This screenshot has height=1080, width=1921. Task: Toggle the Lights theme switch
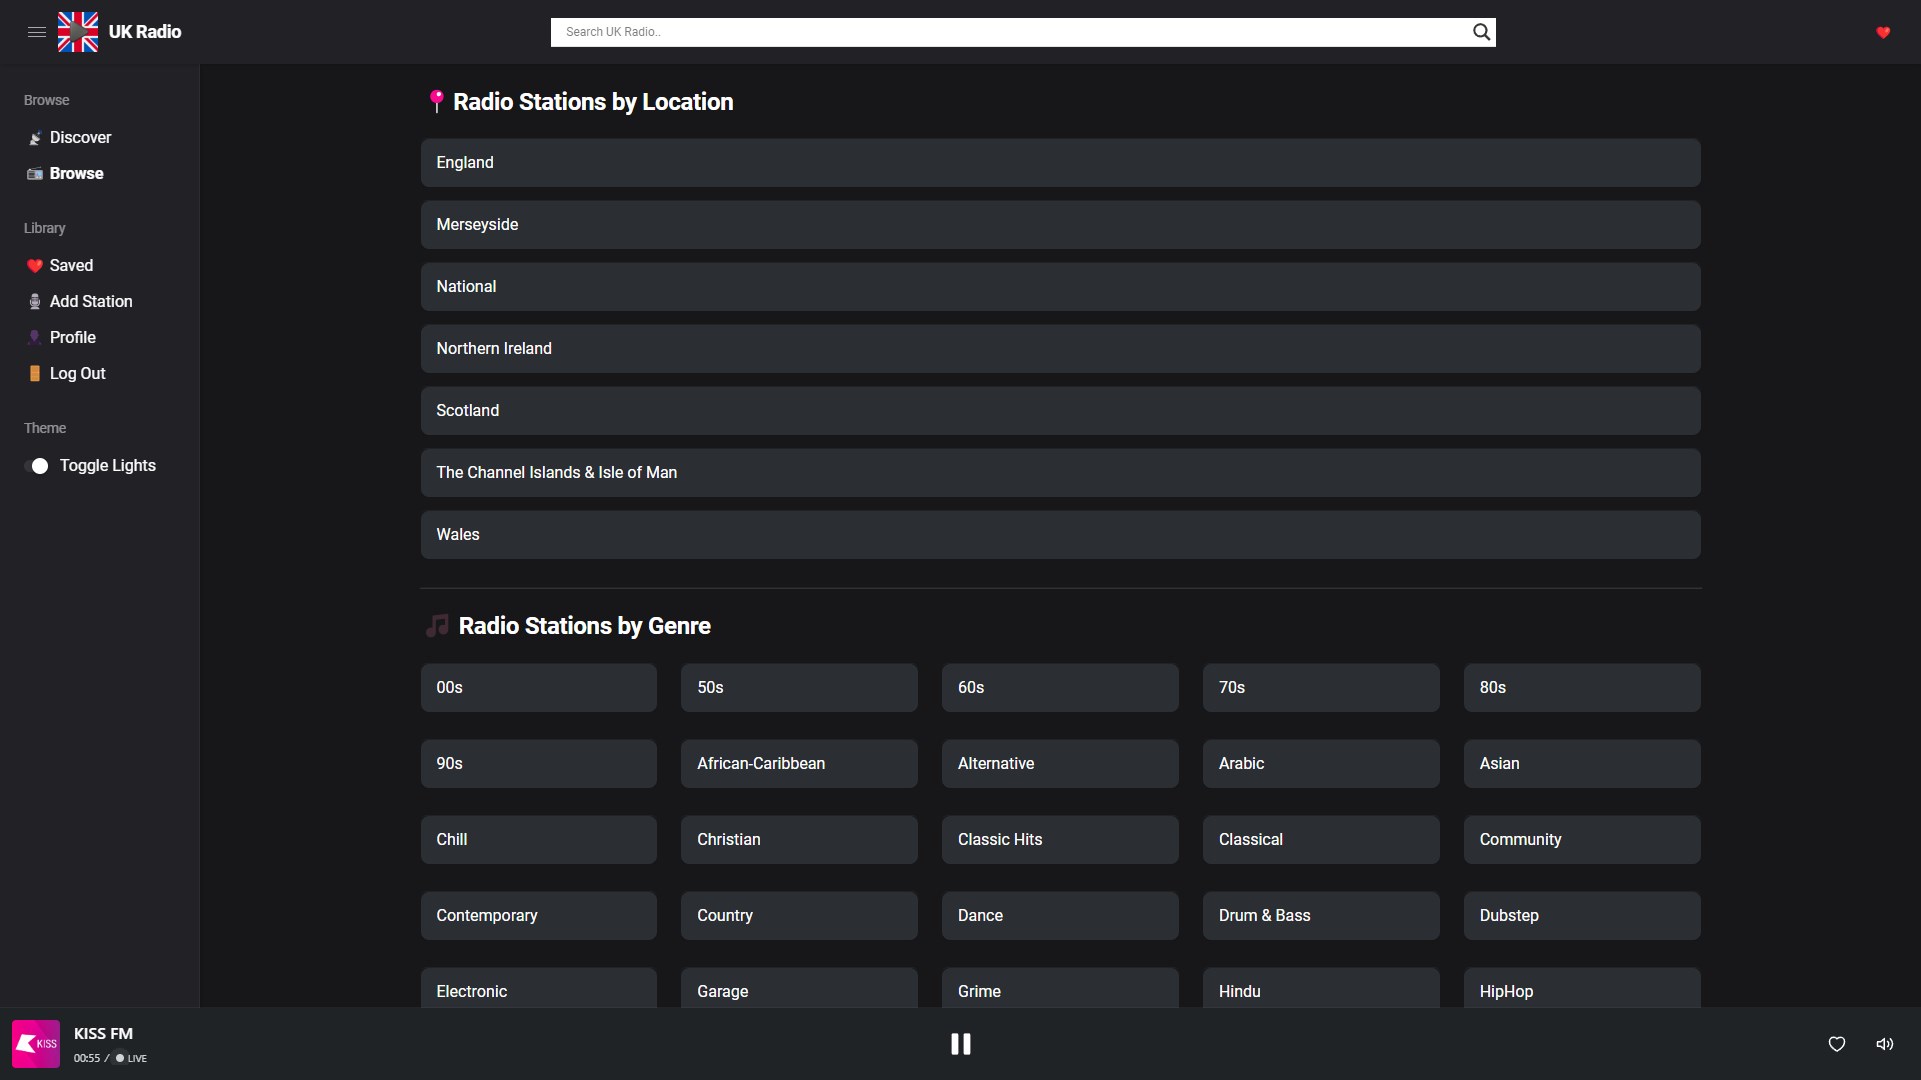pos(37,466)
